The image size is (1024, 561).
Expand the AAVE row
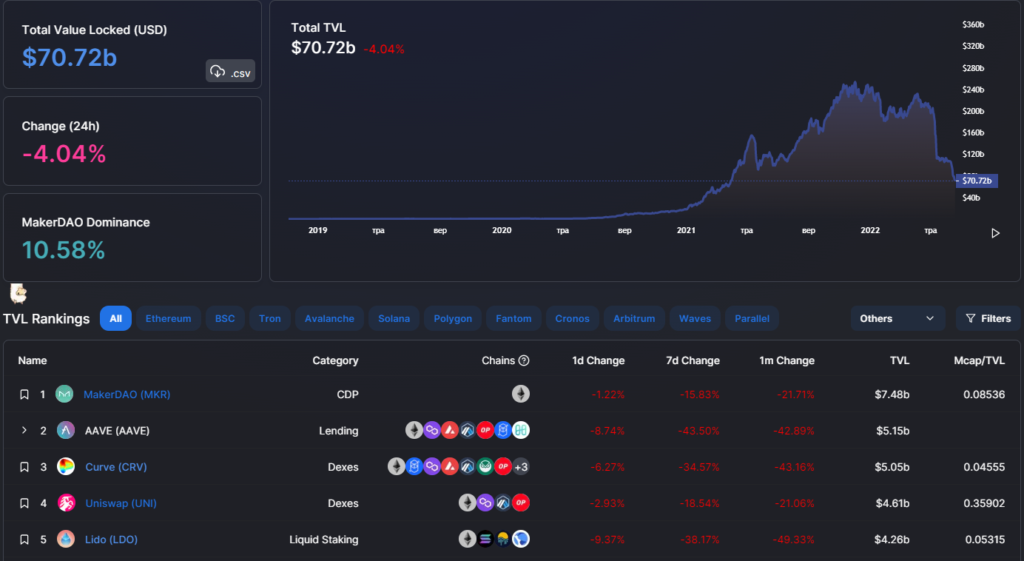[24, 431]
